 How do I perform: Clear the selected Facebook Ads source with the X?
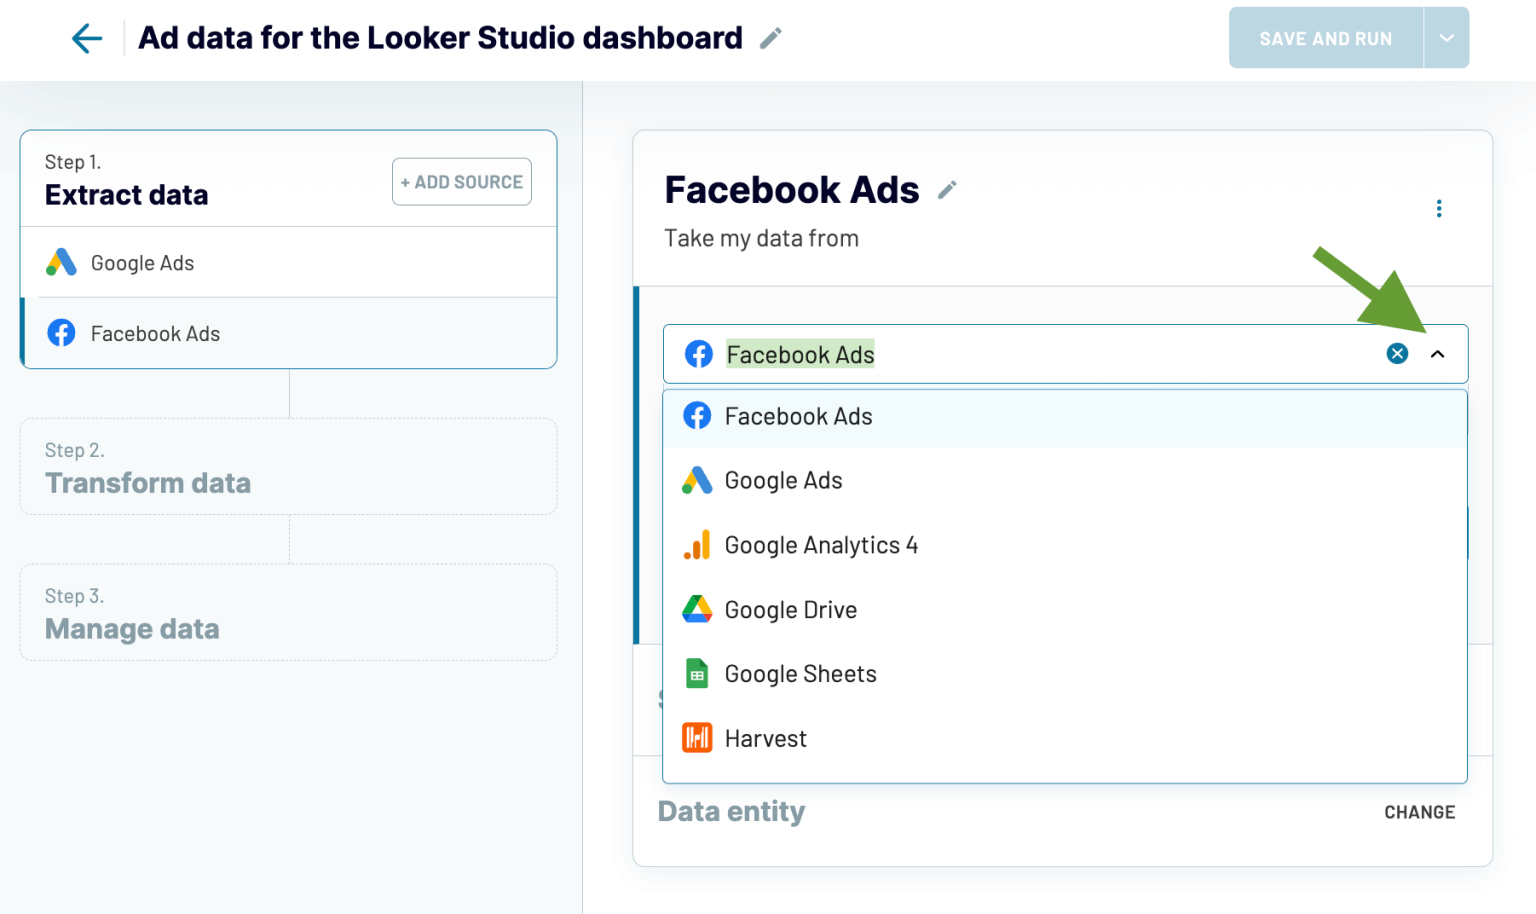(1397, 353)
